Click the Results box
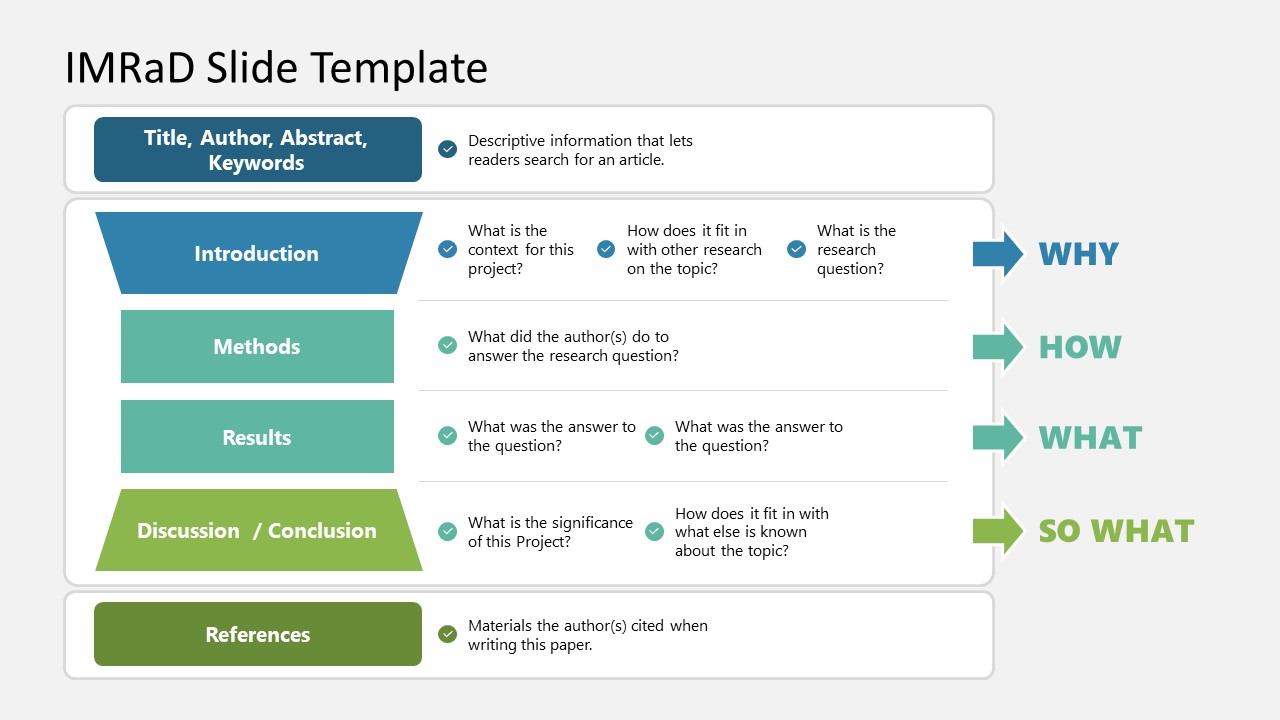The image size is (1280, 720). (257, 437)
